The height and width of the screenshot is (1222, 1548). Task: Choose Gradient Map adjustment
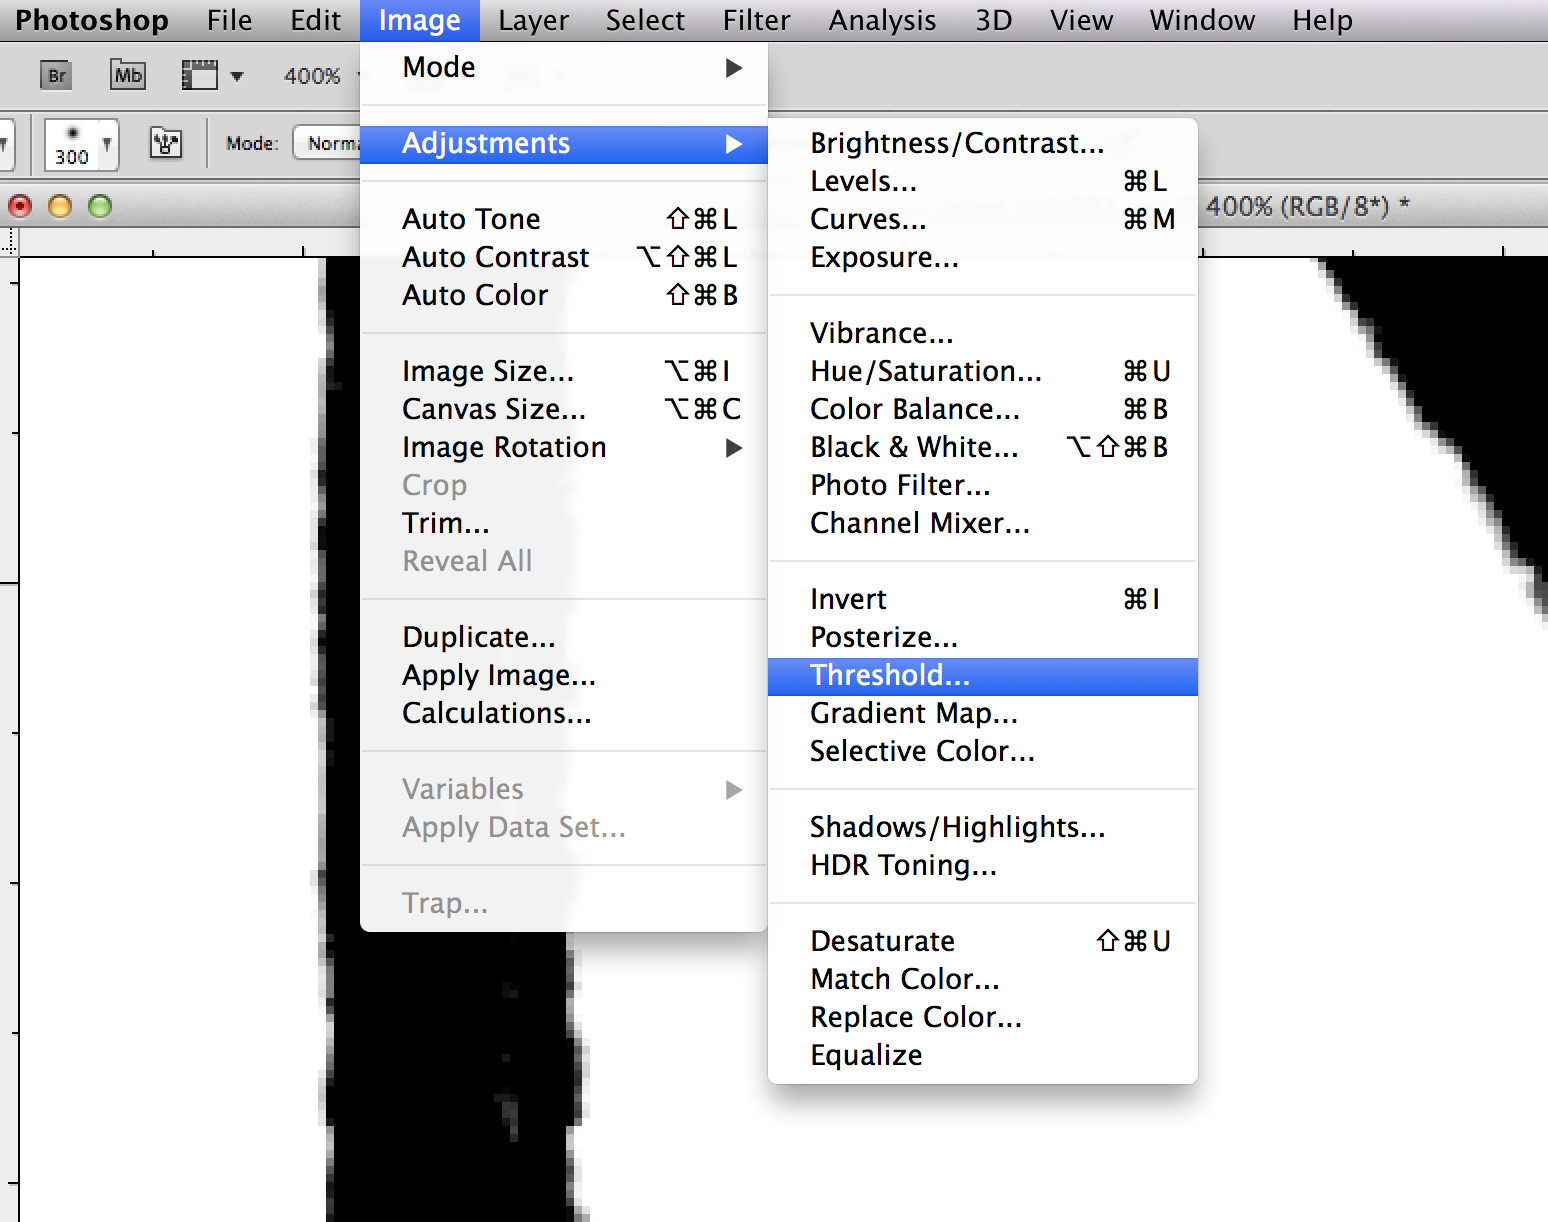click(983, 713)
